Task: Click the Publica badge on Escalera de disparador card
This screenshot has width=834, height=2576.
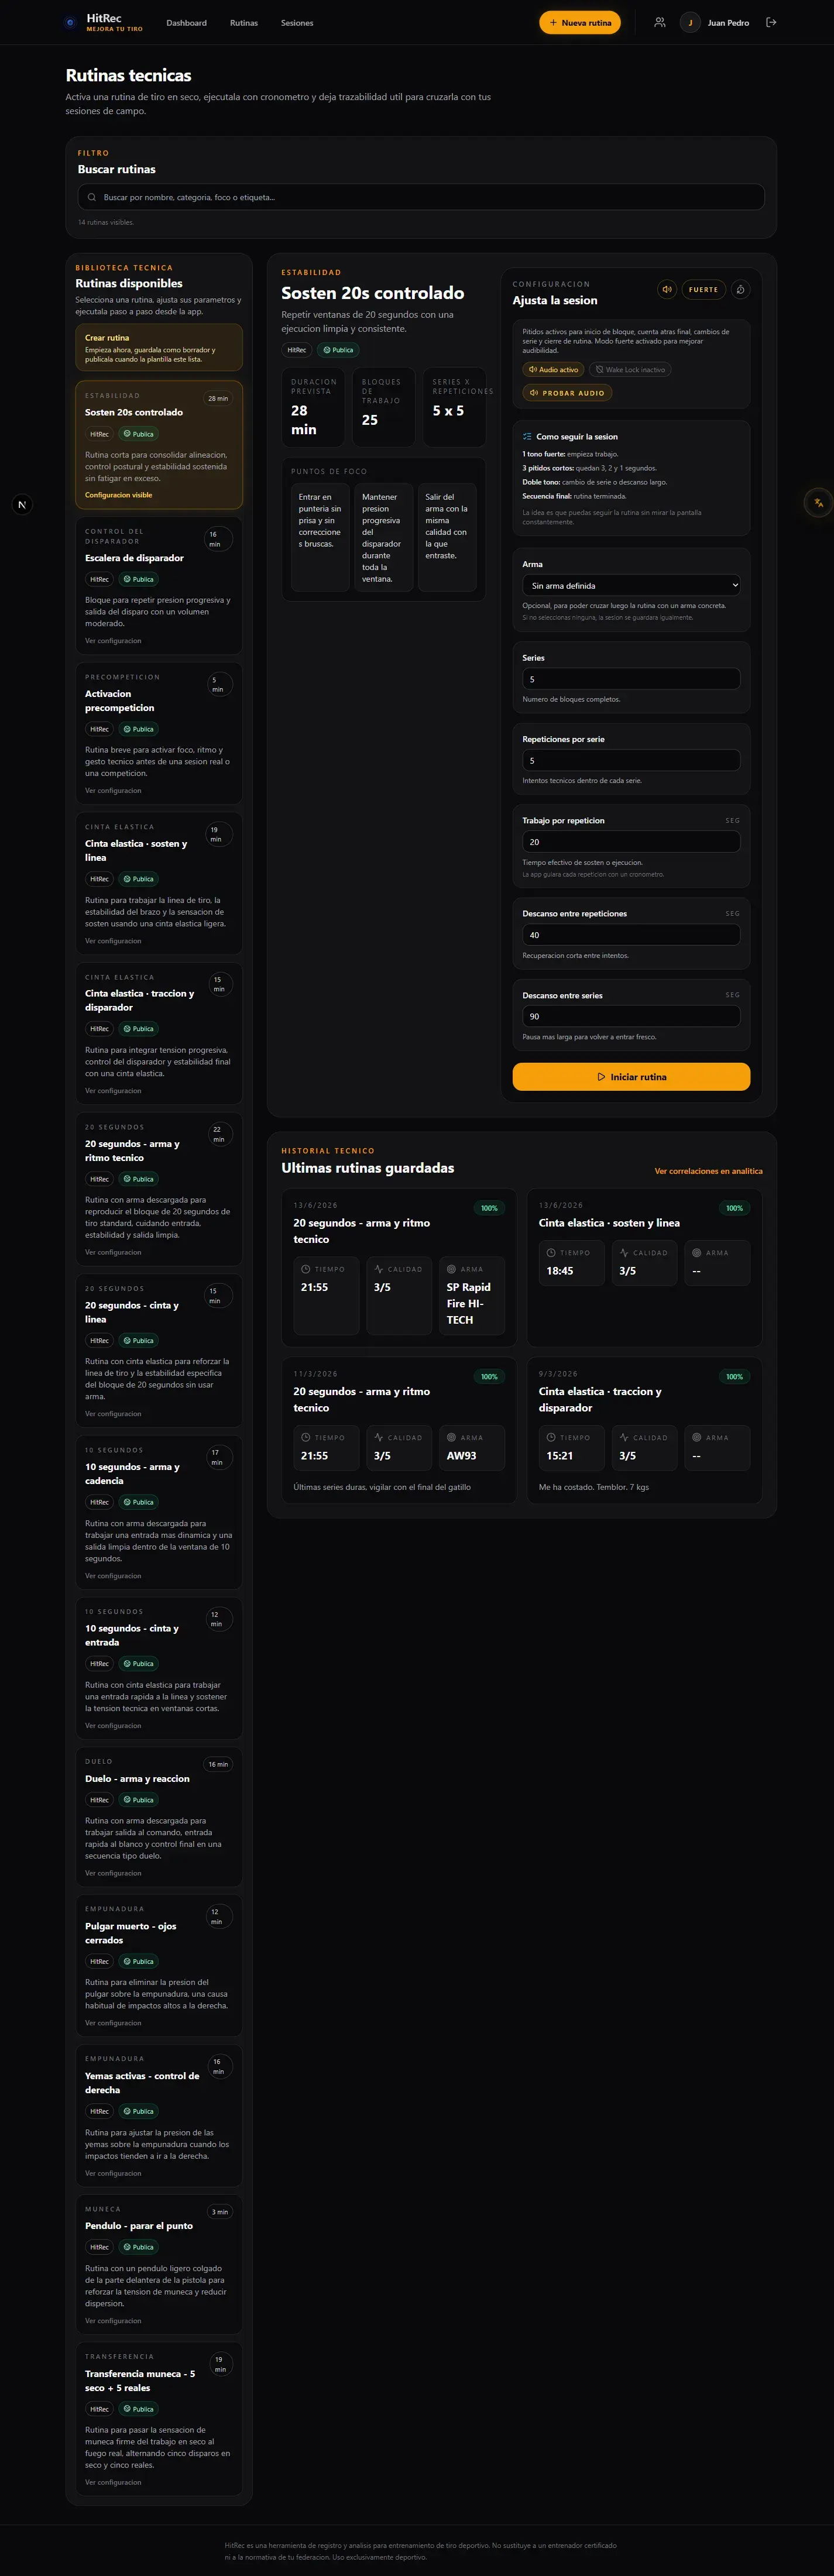Action: [x=139, y=579]
